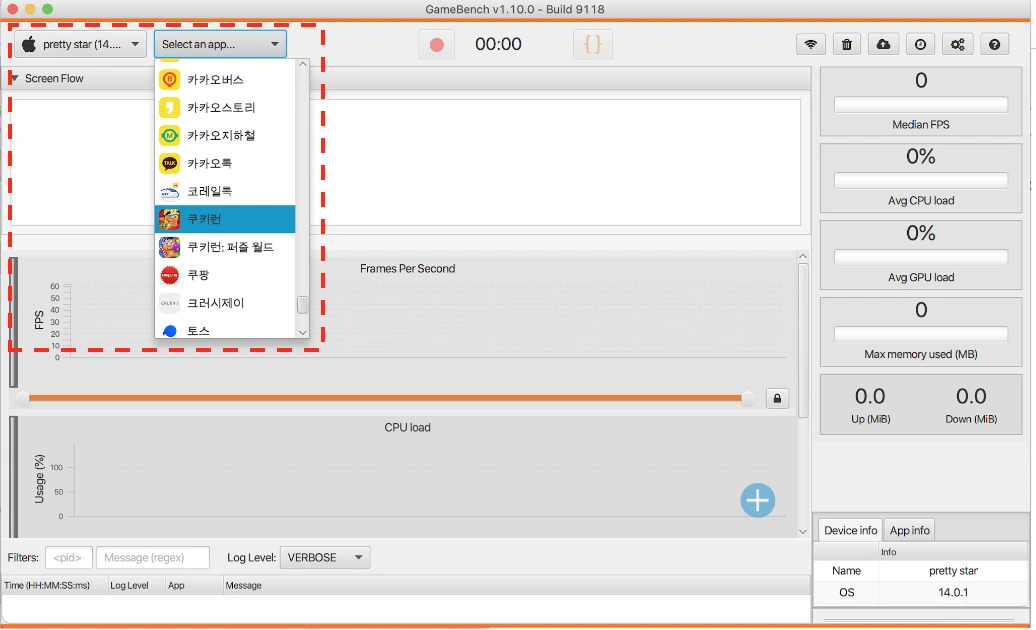Click the charts panel scroll up arrow
The image size is (1036, 630).
pyautogui.click(x=803, y=256)
